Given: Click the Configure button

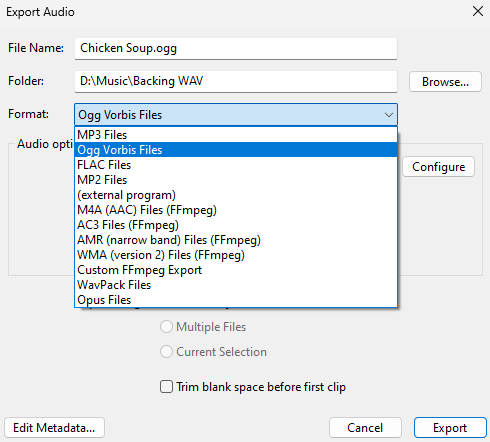Looking at the screenshot, I should (x=438, y=167).
